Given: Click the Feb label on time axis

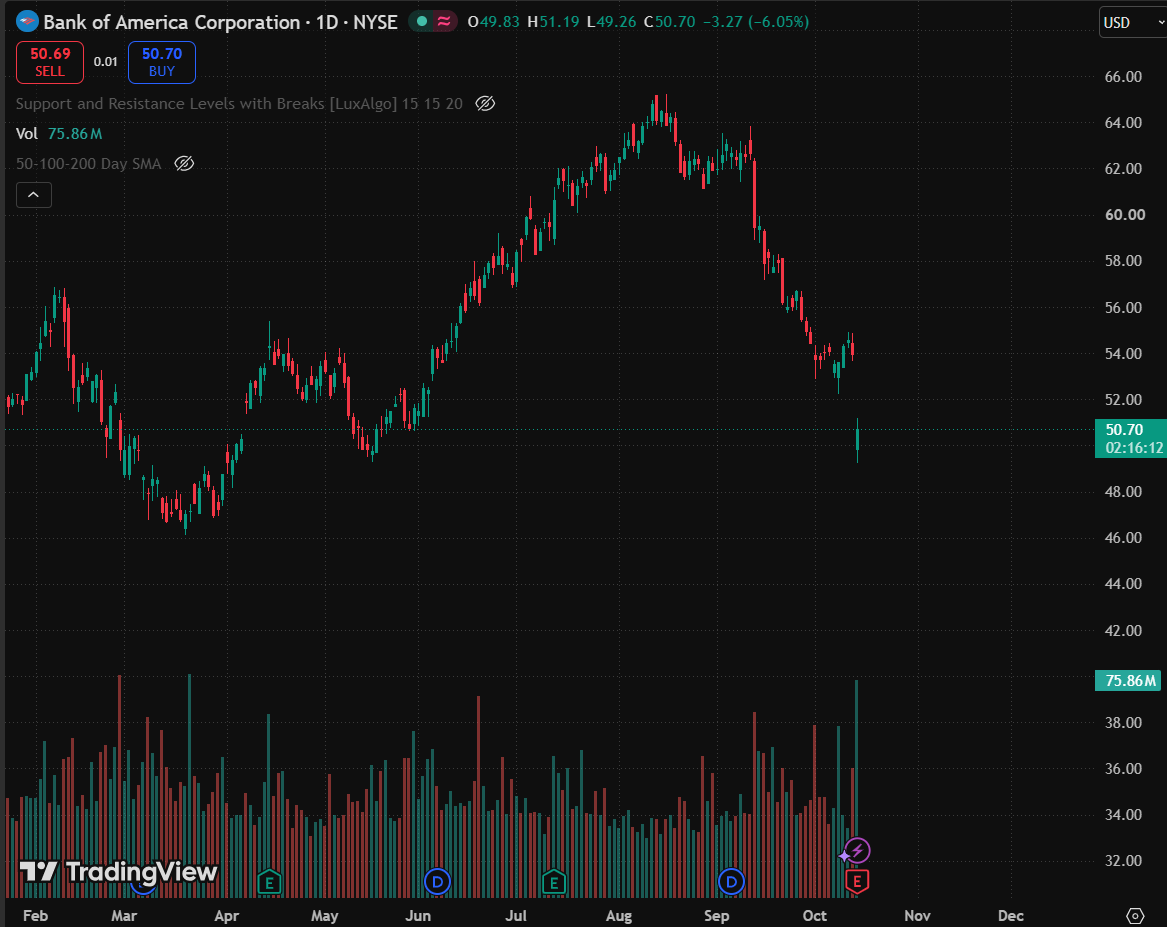Looking at the screenshot, I should coord(35,916).
